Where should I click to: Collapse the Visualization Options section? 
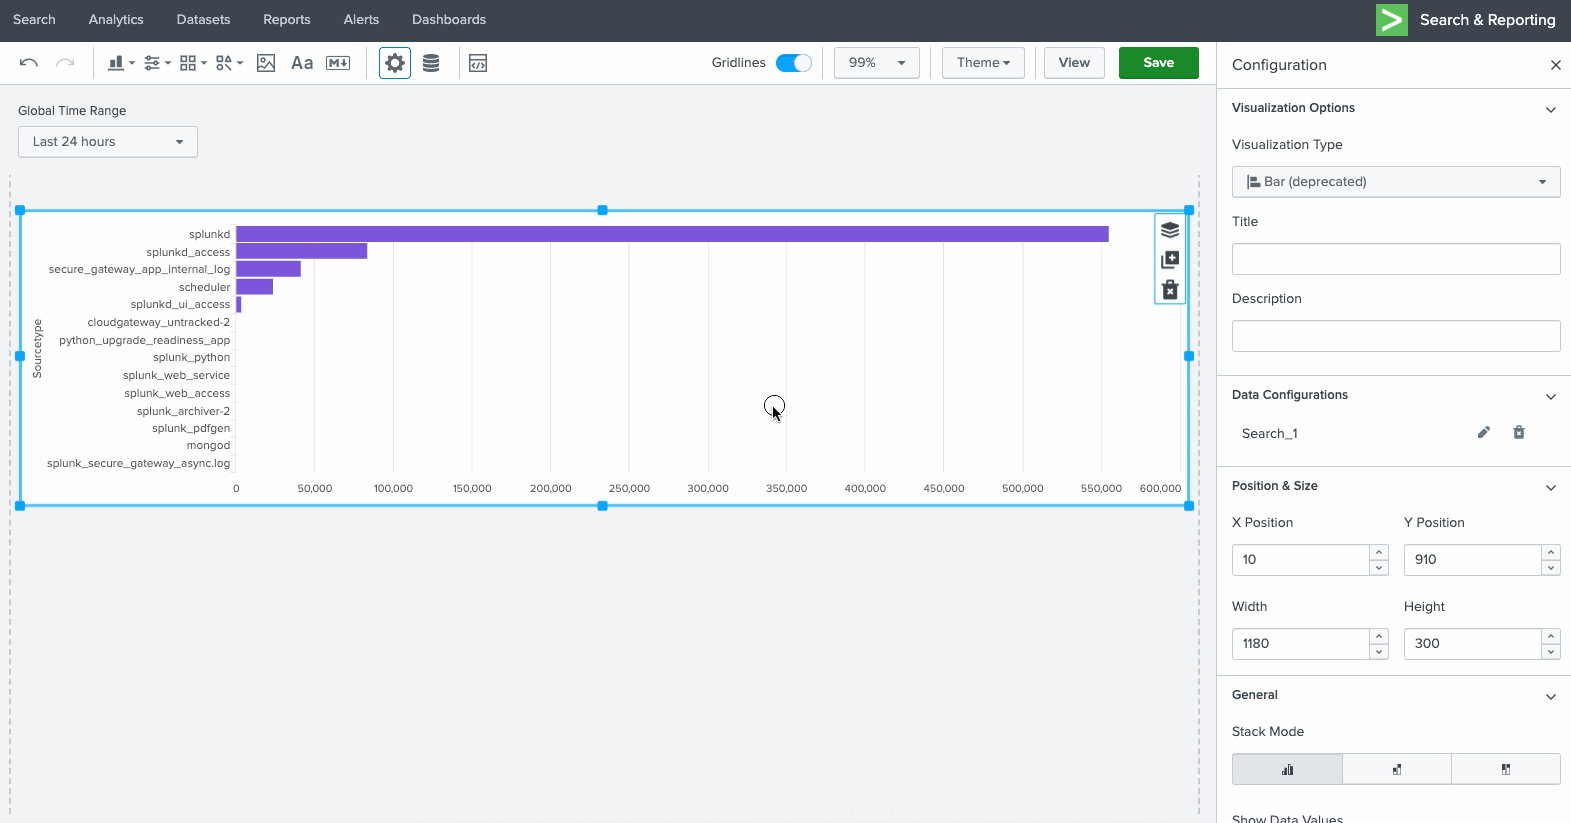pyautogui.click(x=1551, y=109)
